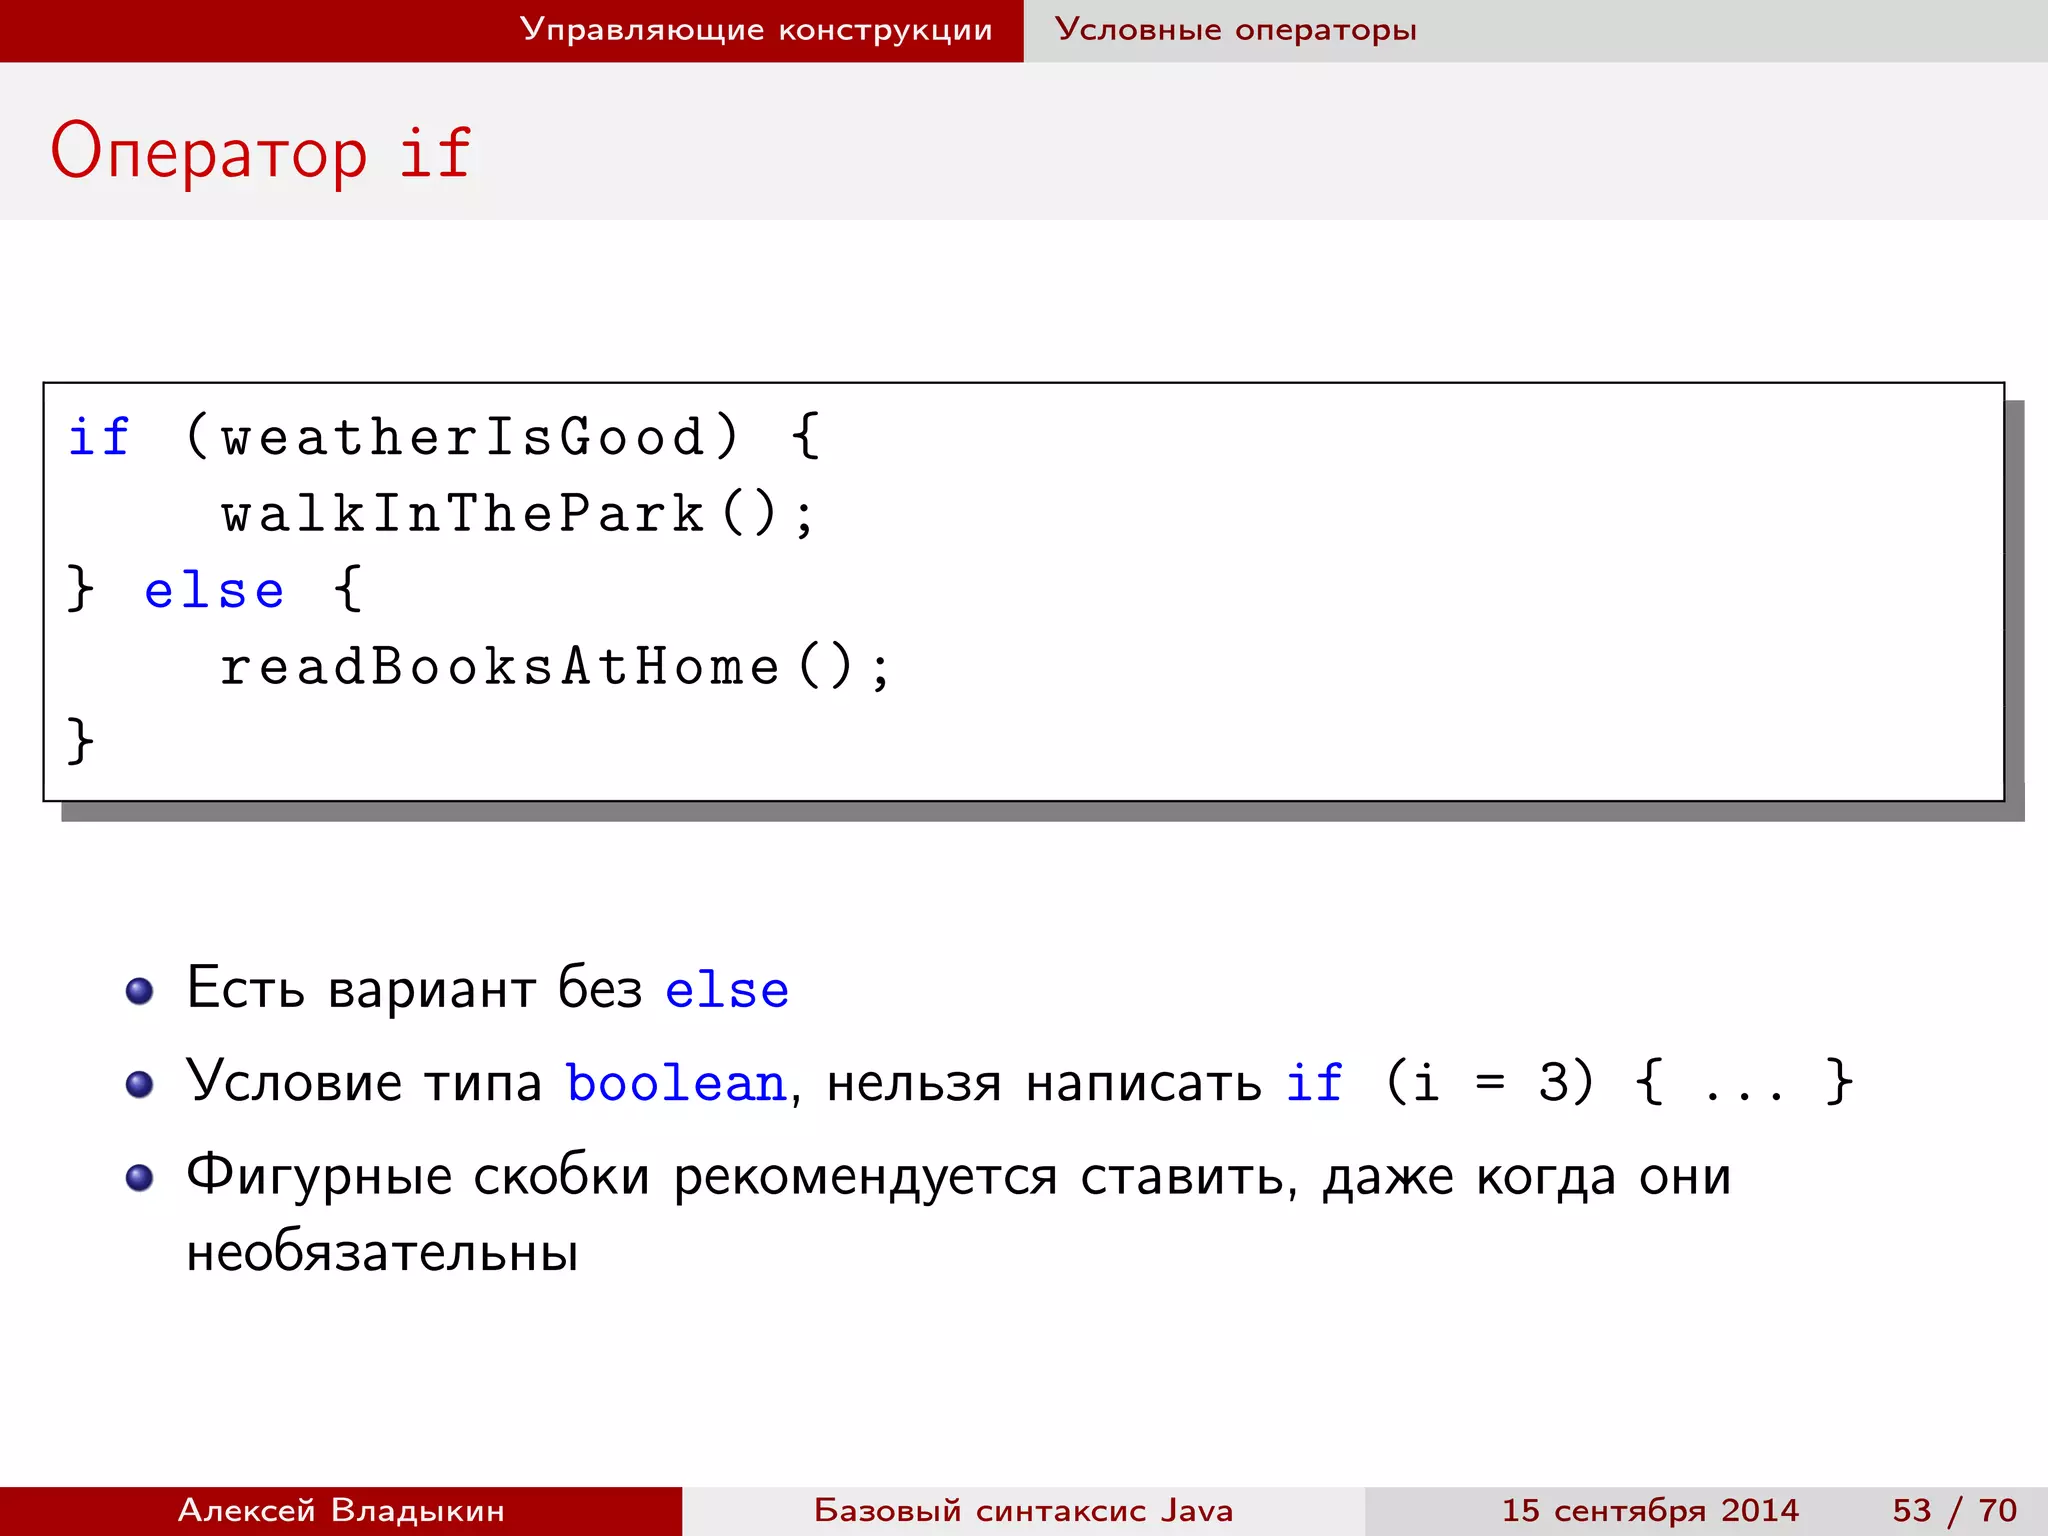This screenshot has width=2048, height=1536.
Task: Select the author name 'Алексей Владыкин' in the footer
Action: 341,1510
